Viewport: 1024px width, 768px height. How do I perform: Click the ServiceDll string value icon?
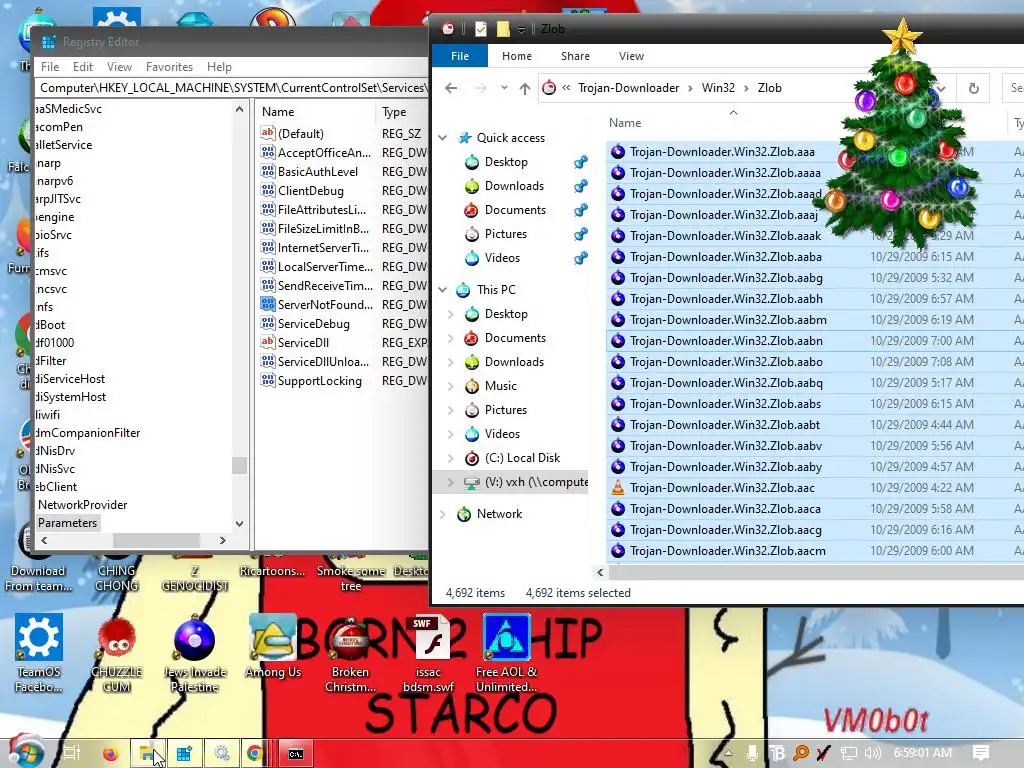(268, 342)
